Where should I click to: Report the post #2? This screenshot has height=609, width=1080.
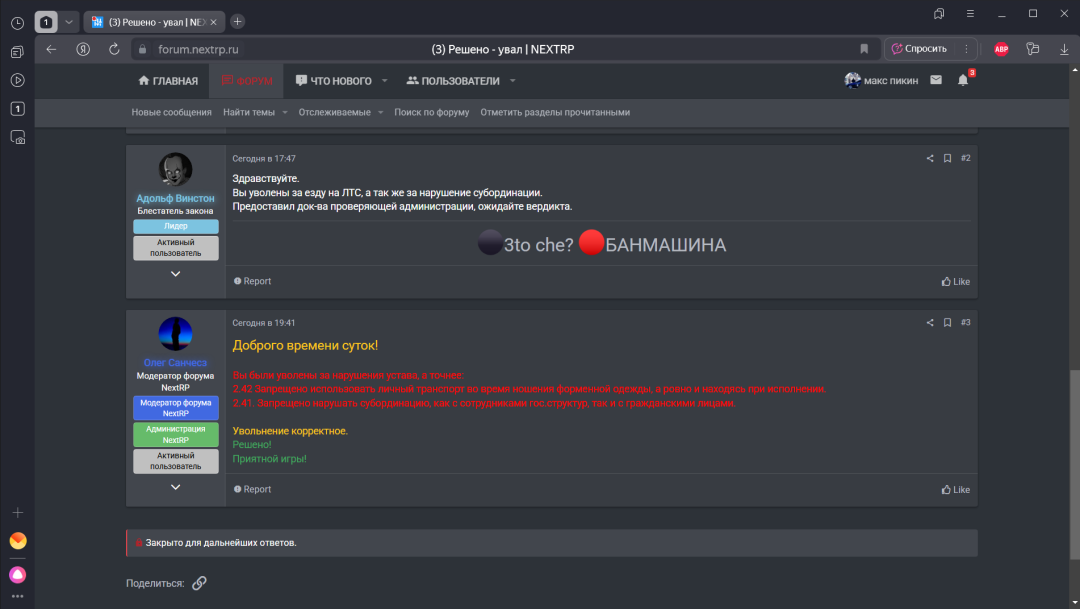point(252,282)
